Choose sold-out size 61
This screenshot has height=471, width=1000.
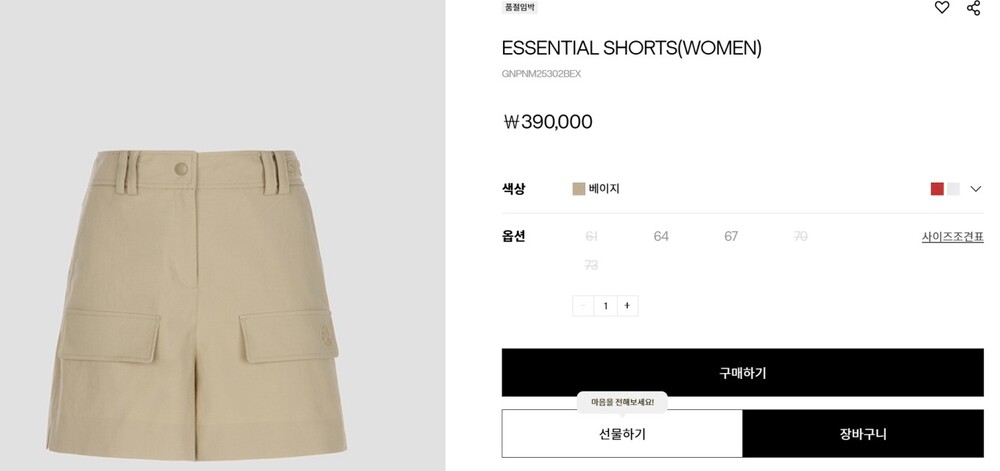[591, 236]
